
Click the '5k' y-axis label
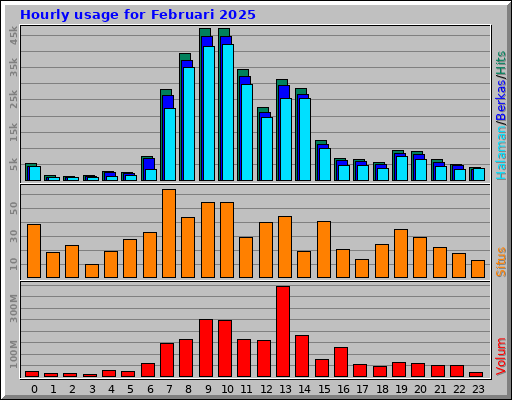[14, 164]
